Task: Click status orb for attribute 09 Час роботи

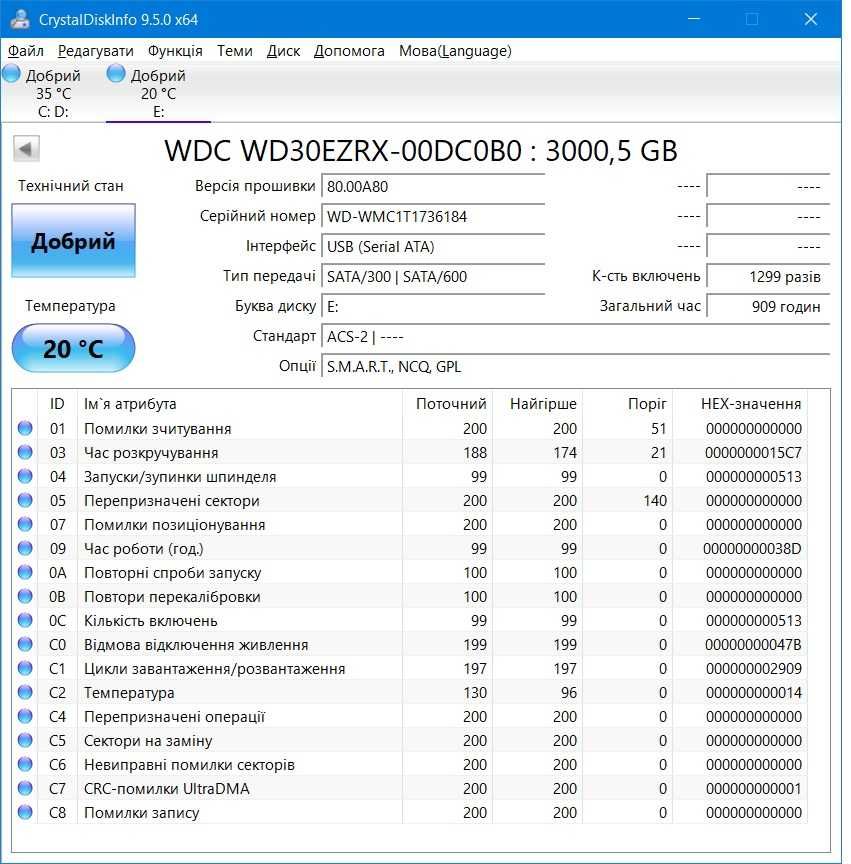Action: [x=25, y=548]
